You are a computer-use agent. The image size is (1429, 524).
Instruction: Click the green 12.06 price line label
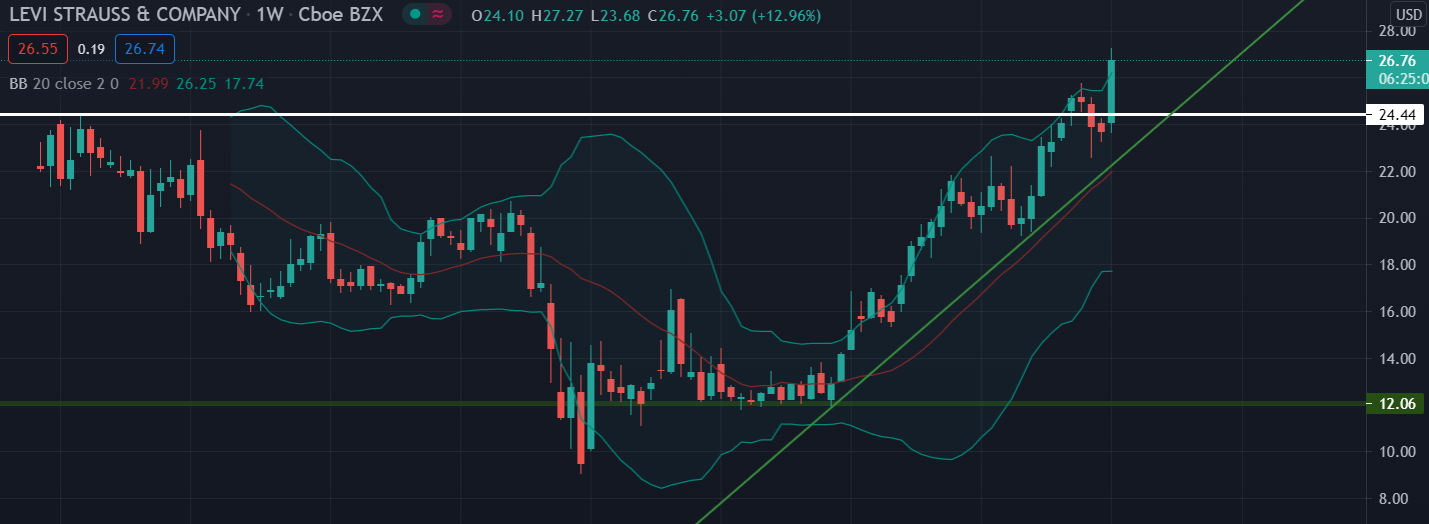click(1396, 404)
